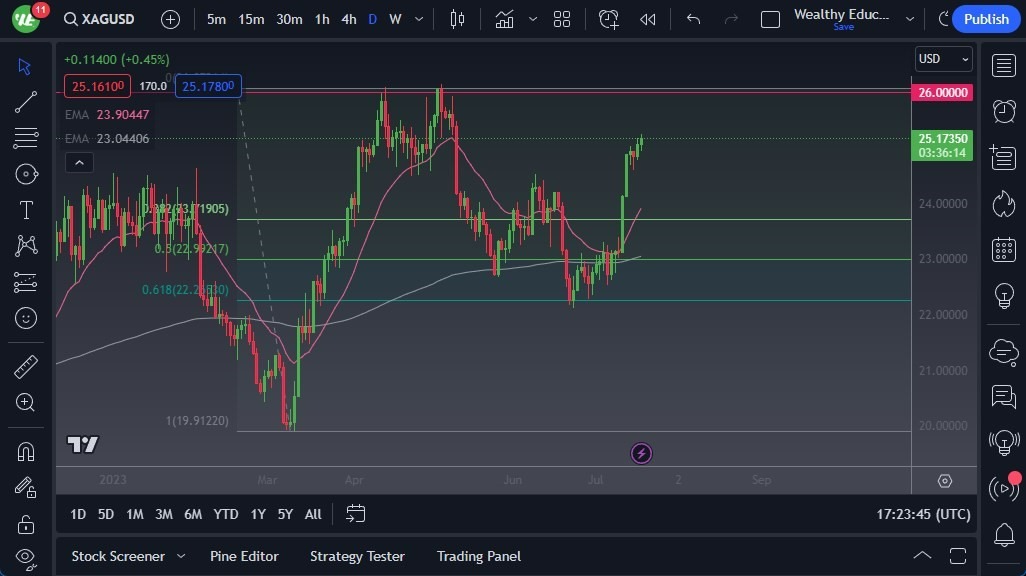Open the Measure ruler tool
This screenshot has width=1026, height=576.
click(x=26, y=367)
